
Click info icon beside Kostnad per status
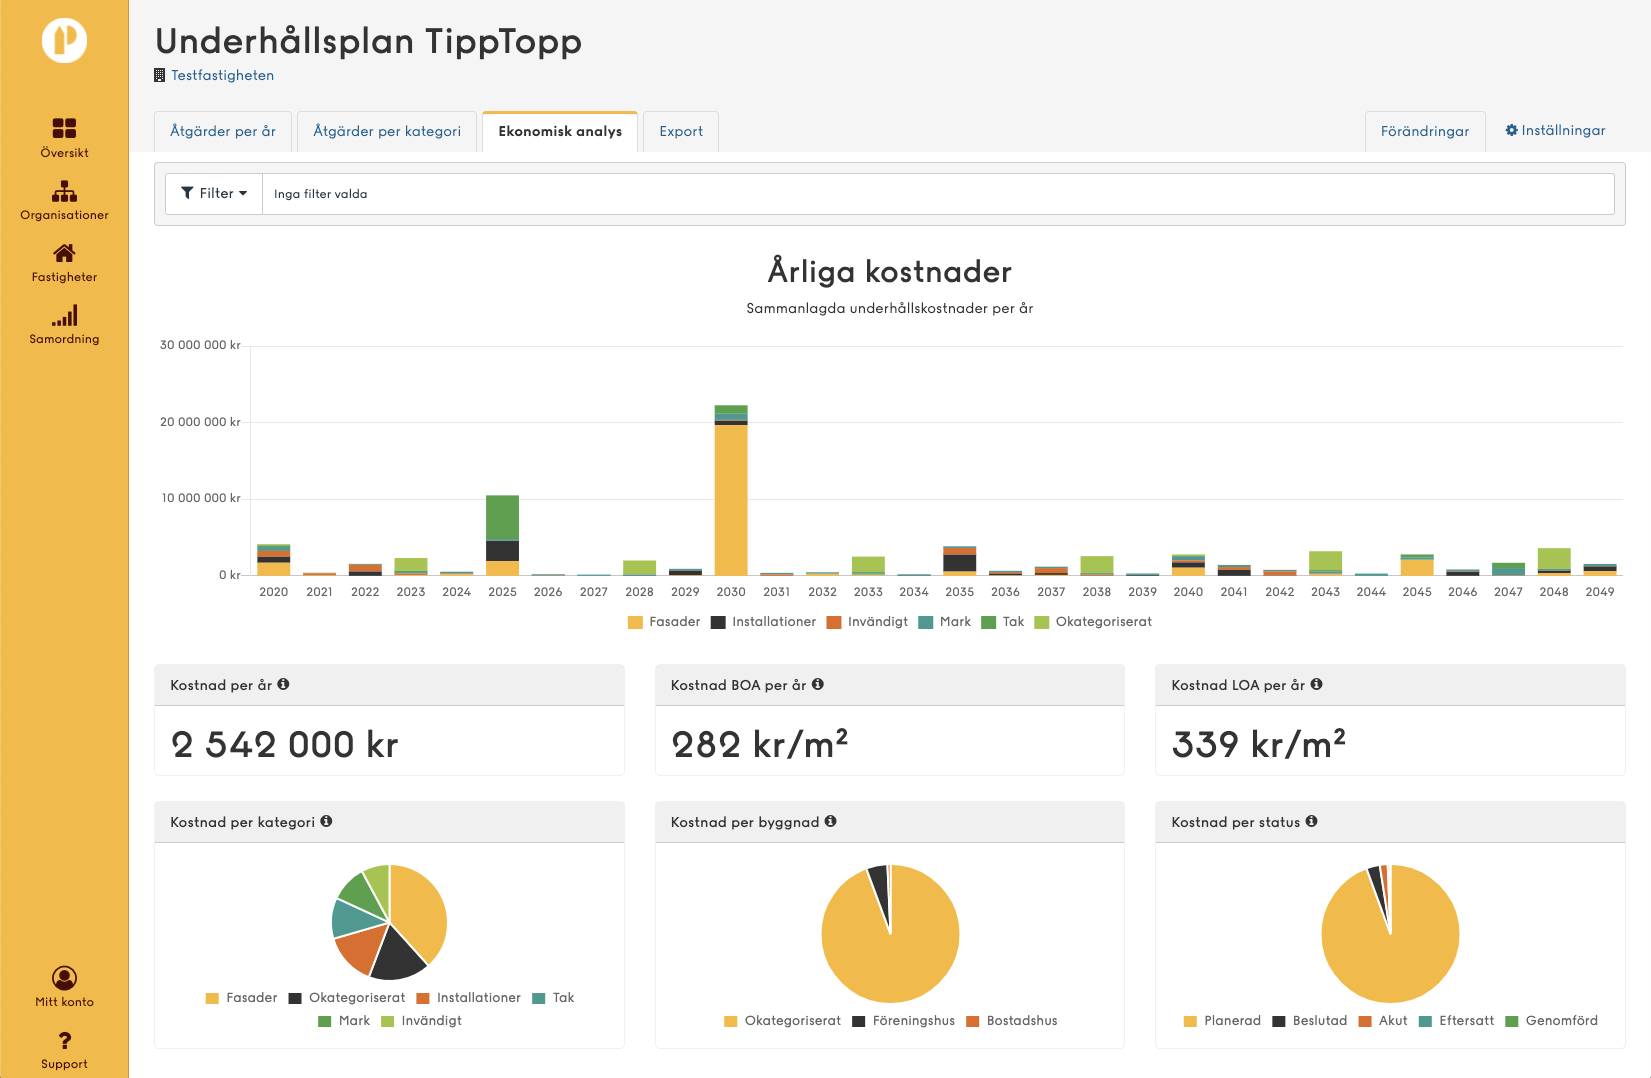pos(1311,822)
